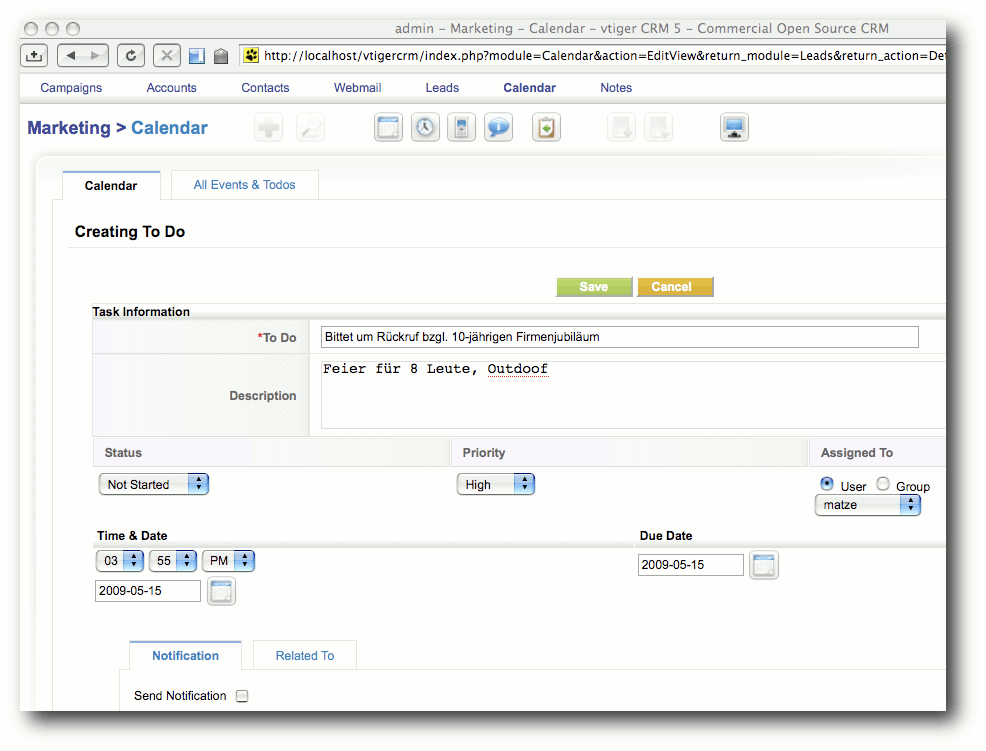Open the Accounts menu item
This screenshot has width=986, height=751.
172,88
